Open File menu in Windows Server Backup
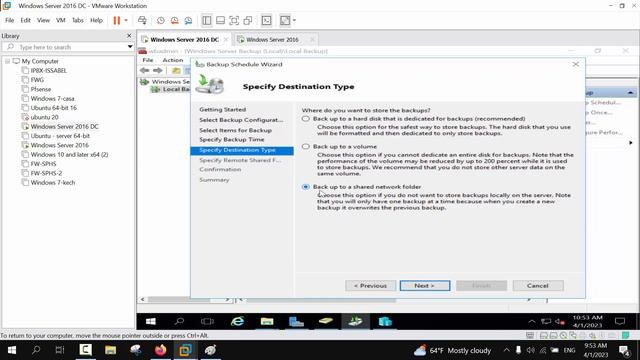Screen dimensions: 640x360 147,60
